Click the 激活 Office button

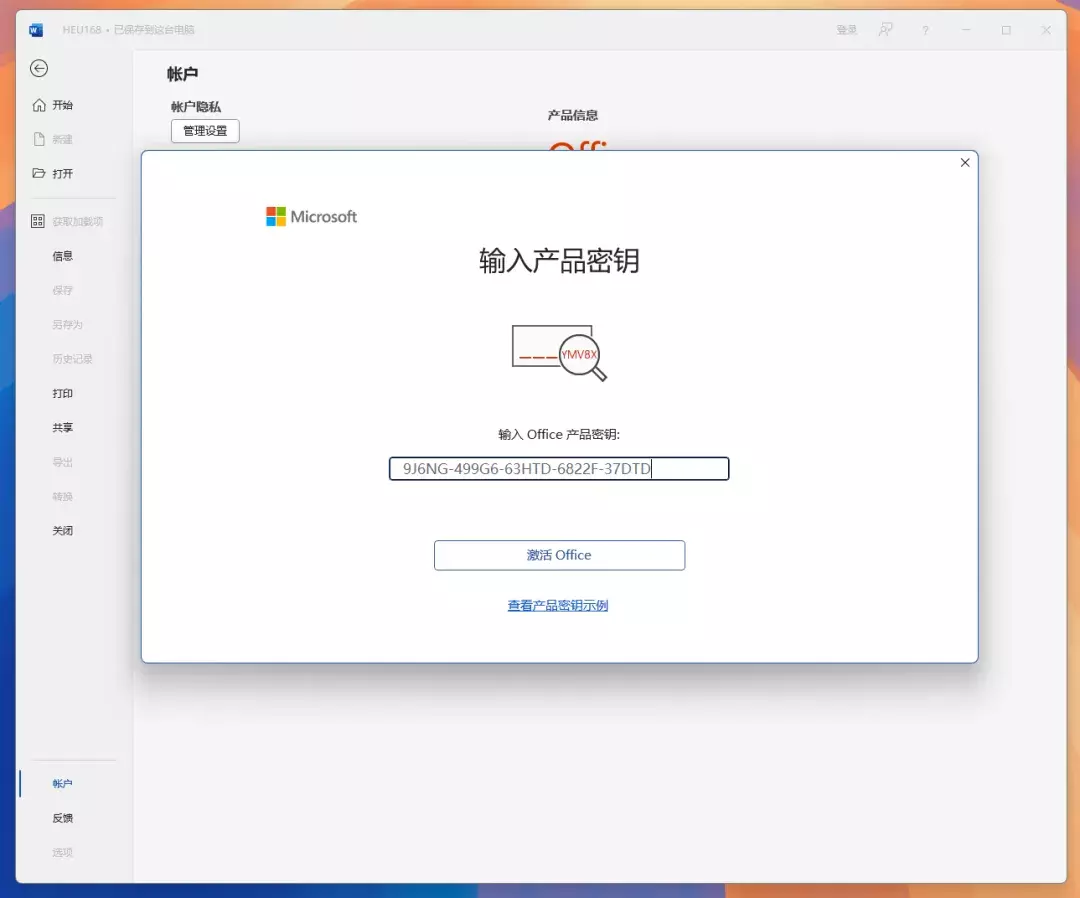[x=559, y=555]
